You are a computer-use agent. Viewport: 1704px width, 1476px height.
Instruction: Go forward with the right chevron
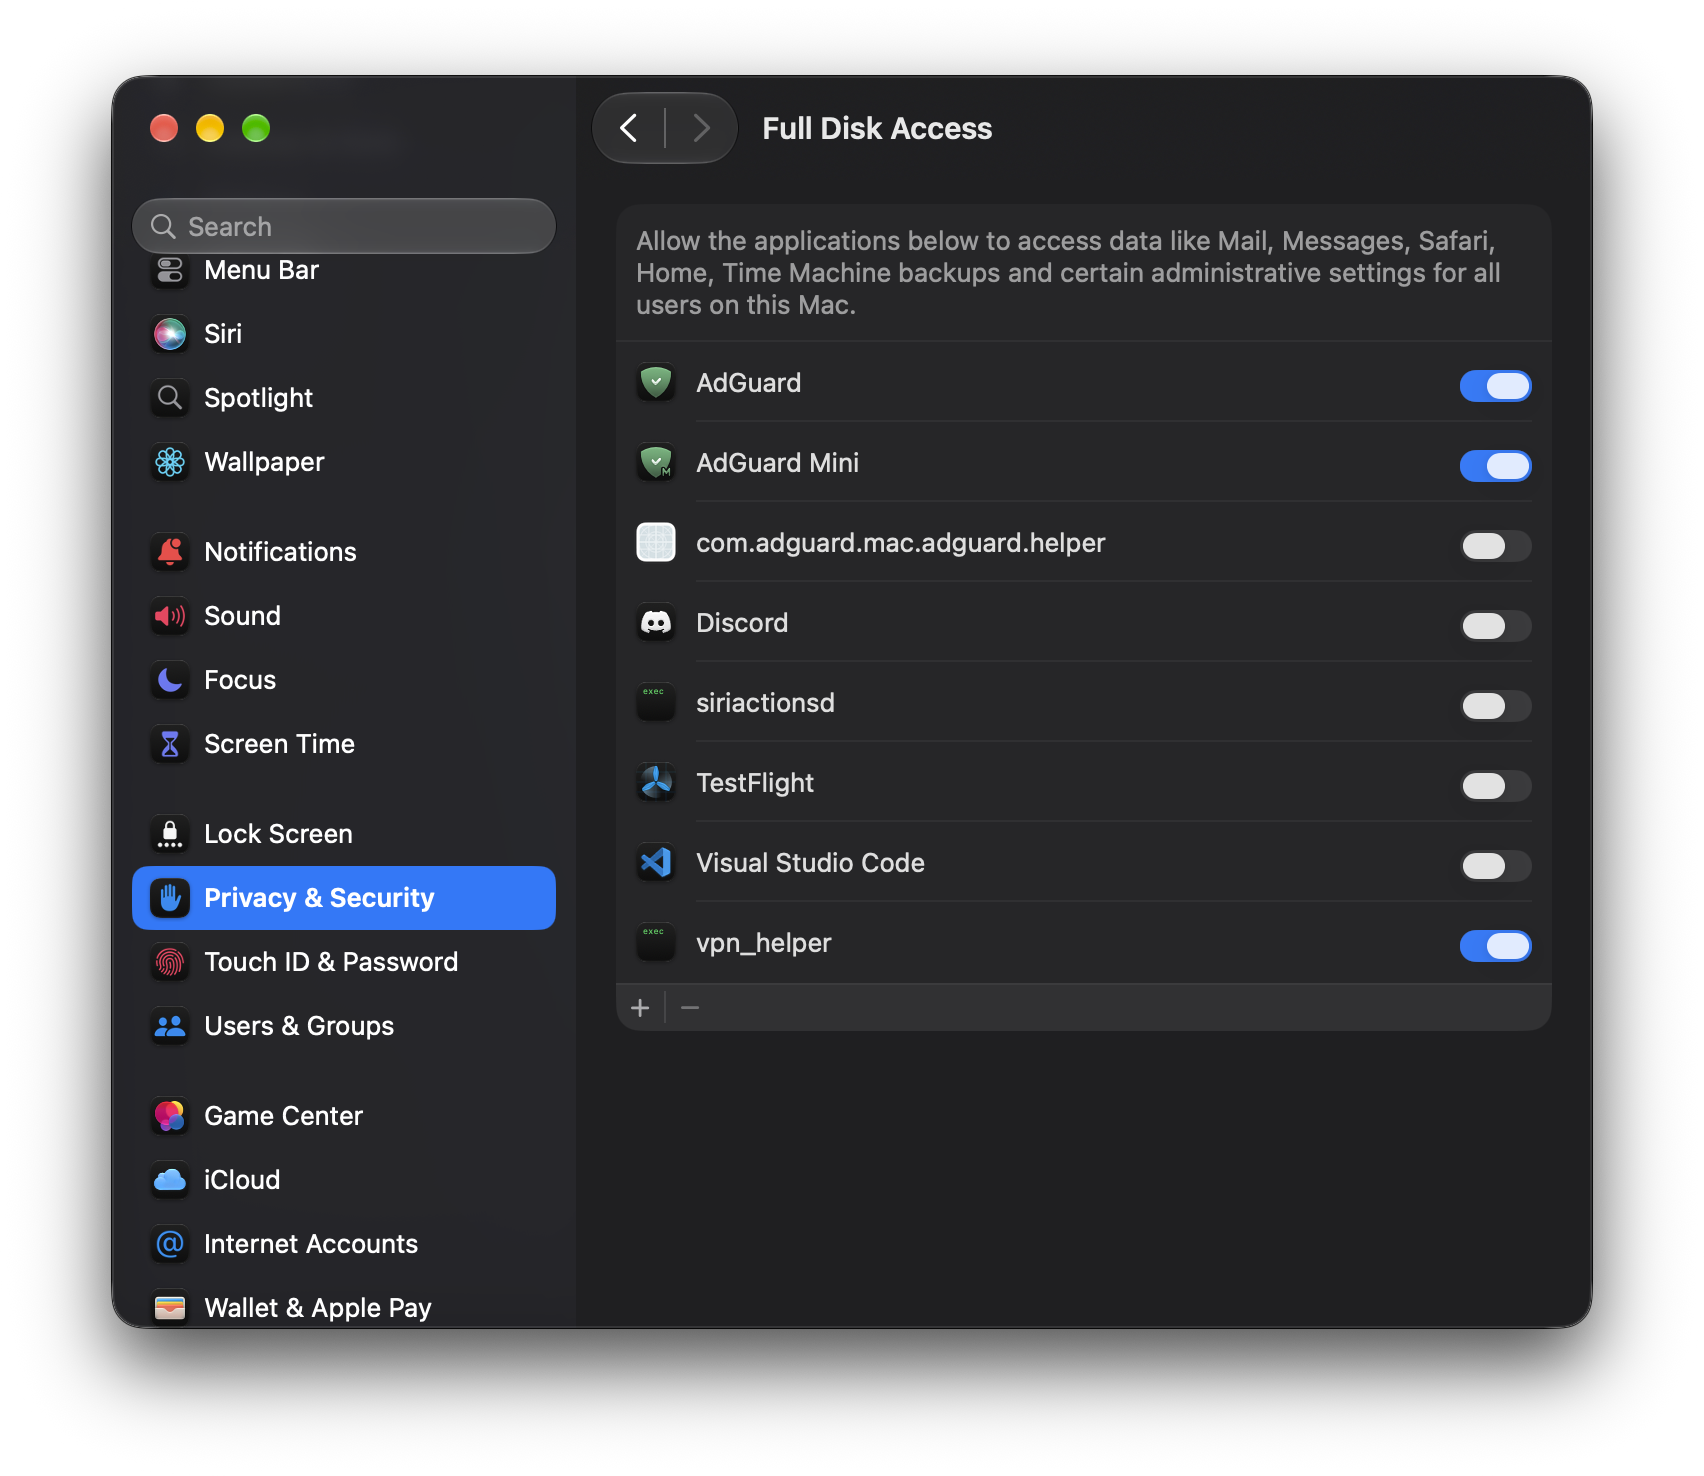701,128
